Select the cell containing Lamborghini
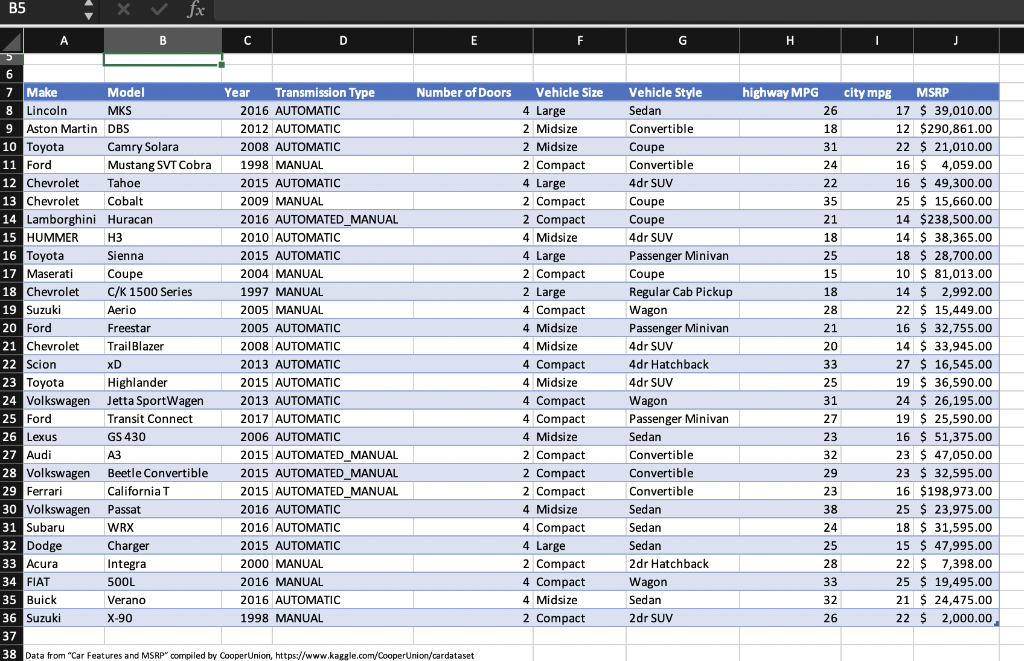Image resolution: width=1024 pixels, height=661 pixels. coord(64,219)
